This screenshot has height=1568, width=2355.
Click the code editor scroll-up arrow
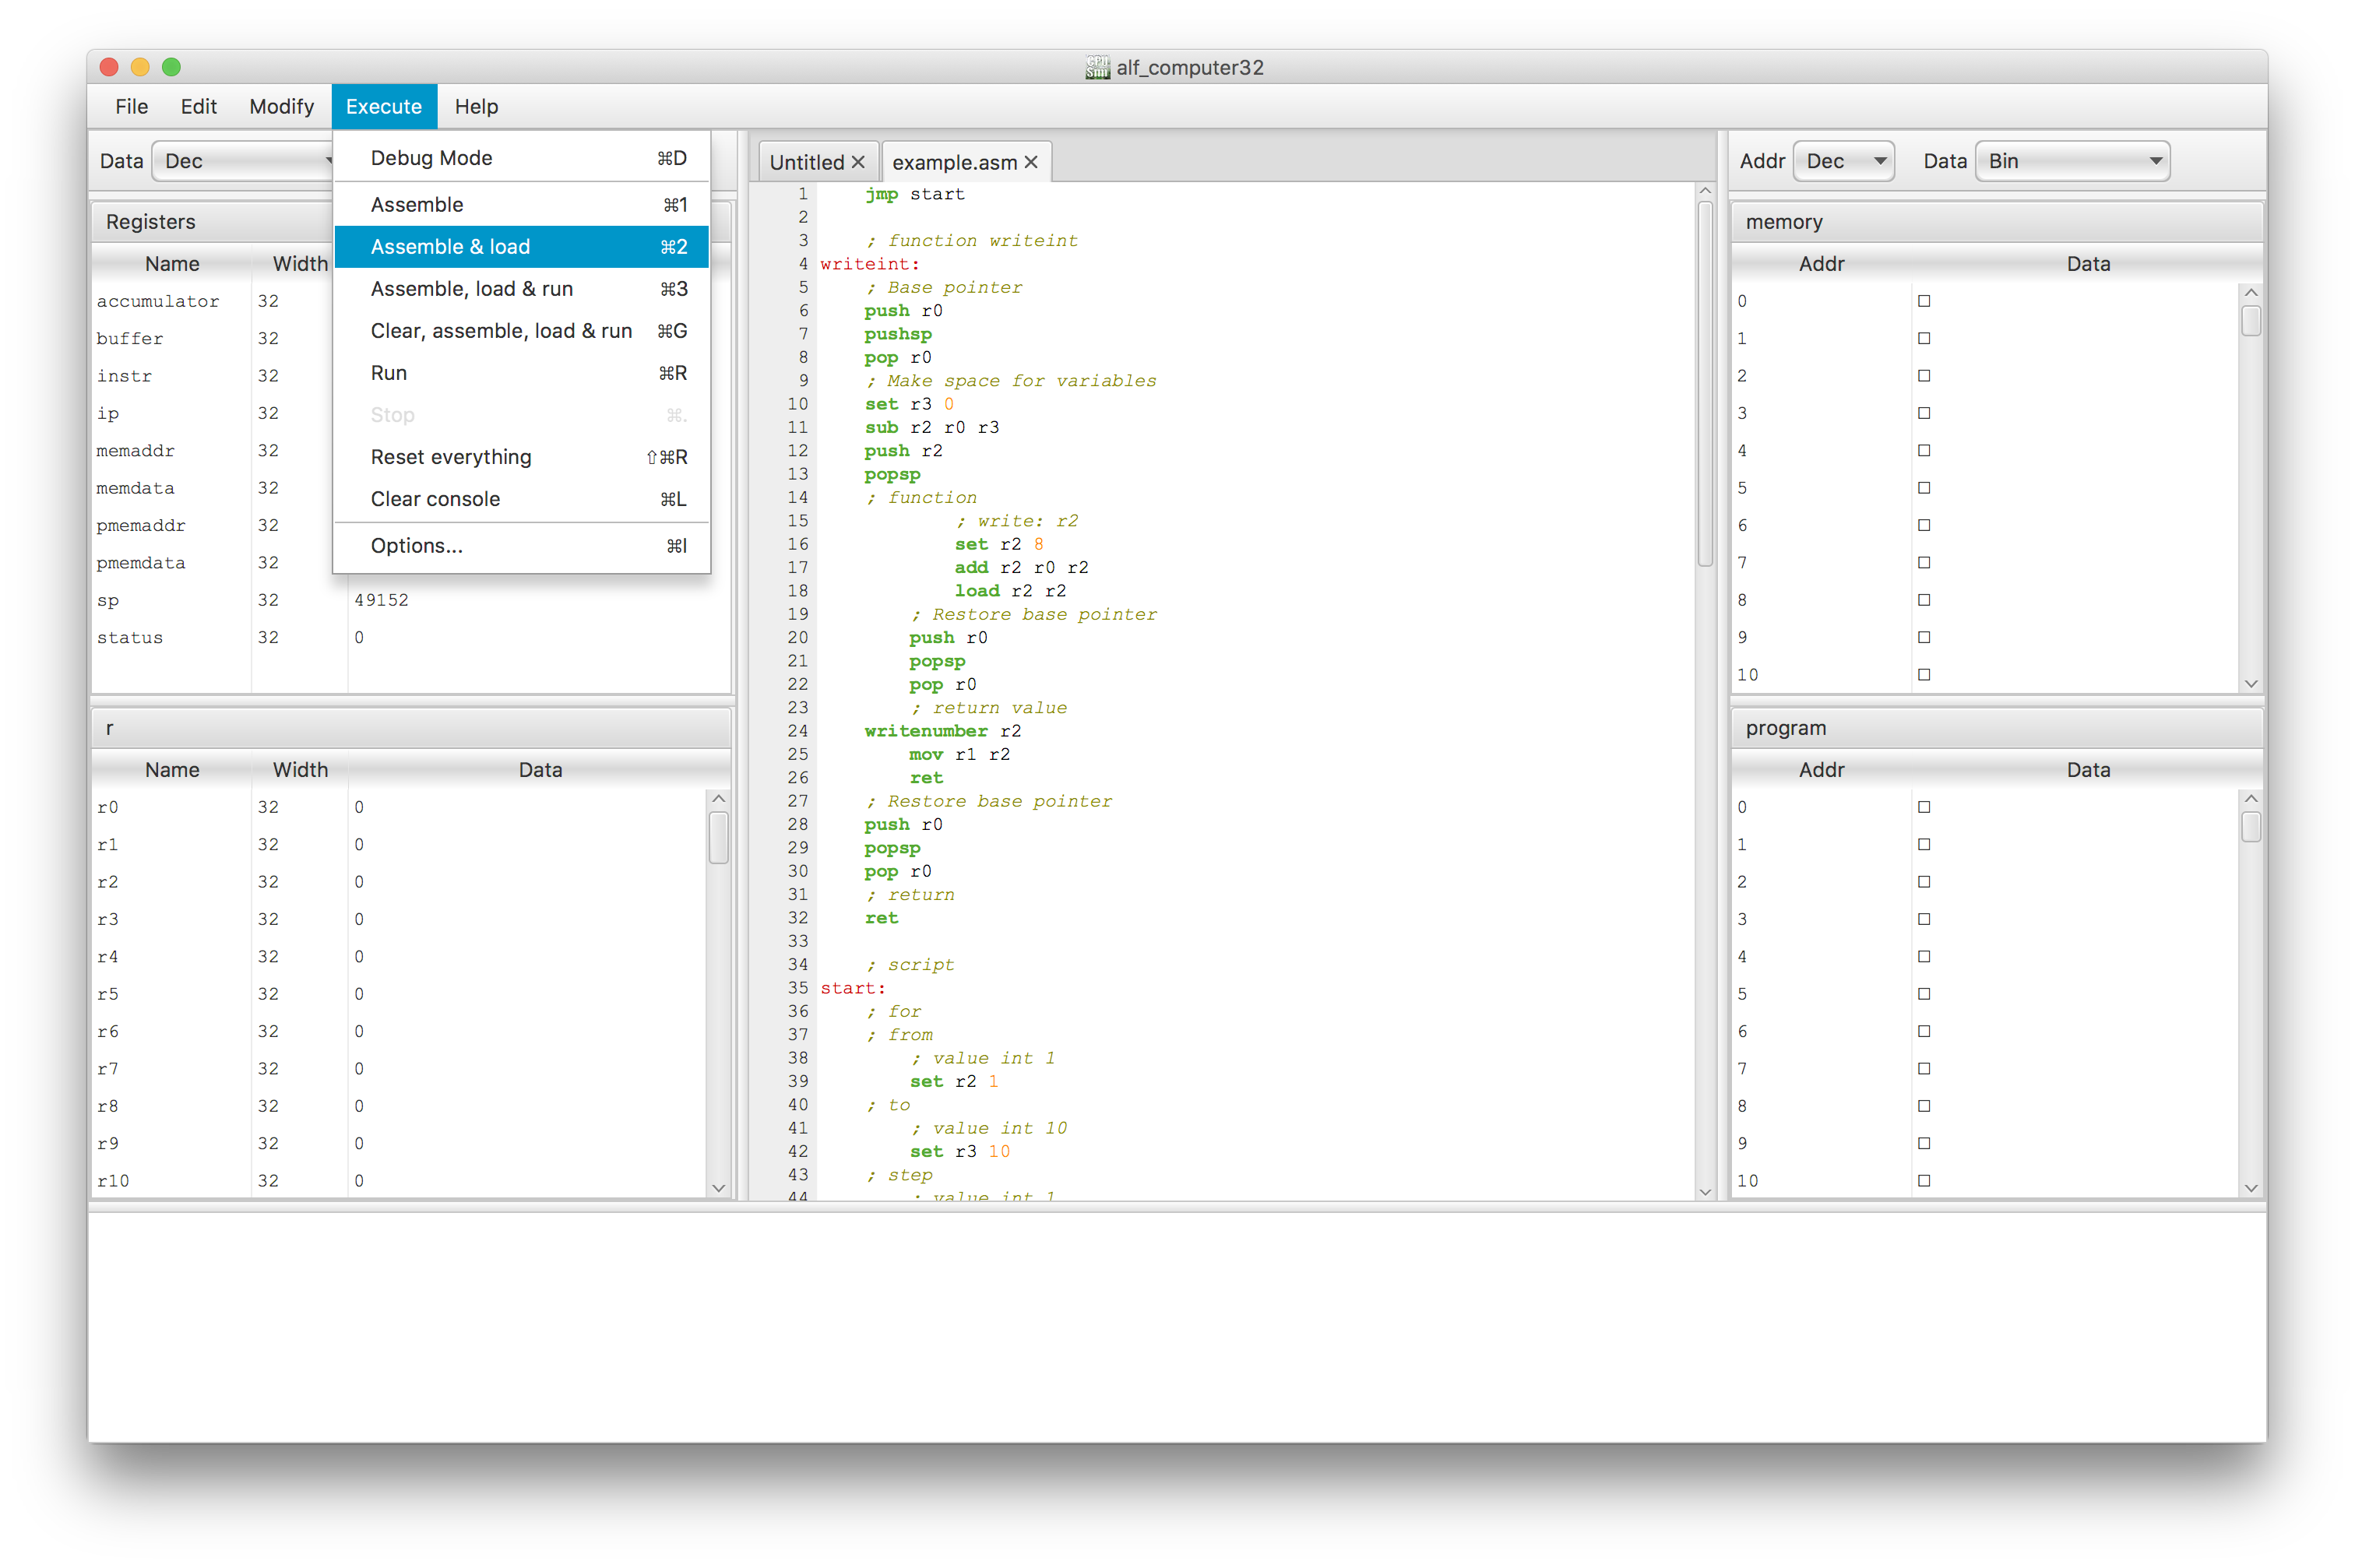point(1705,191)
